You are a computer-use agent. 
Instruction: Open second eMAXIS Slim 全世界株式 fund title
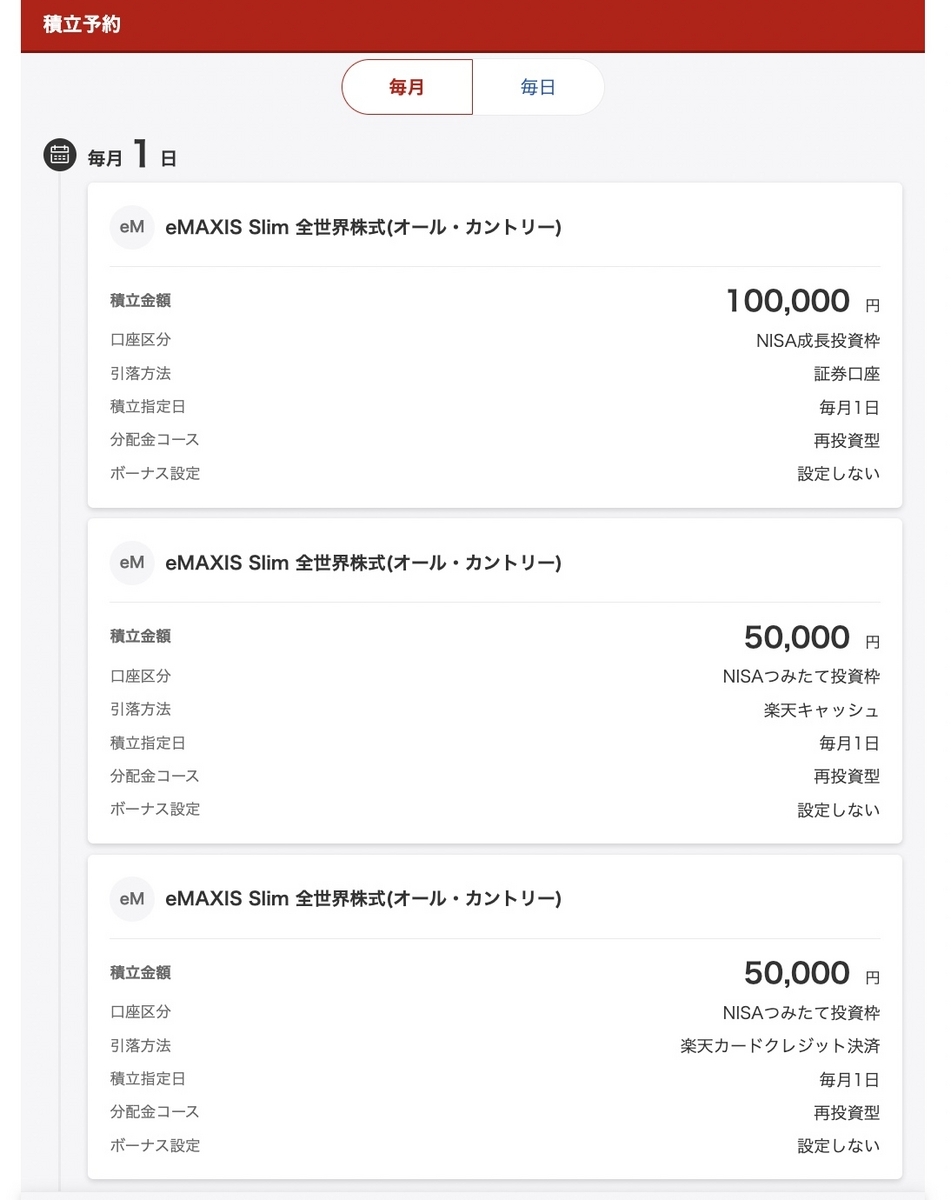point(363,564)
